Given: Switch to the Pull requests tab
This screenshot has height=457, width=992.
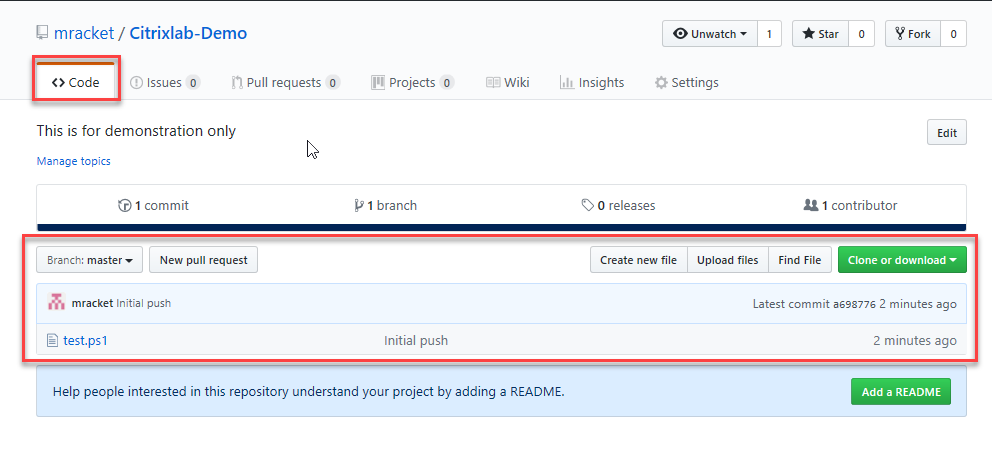Looking at the screenshot, I should click(286, 82).
